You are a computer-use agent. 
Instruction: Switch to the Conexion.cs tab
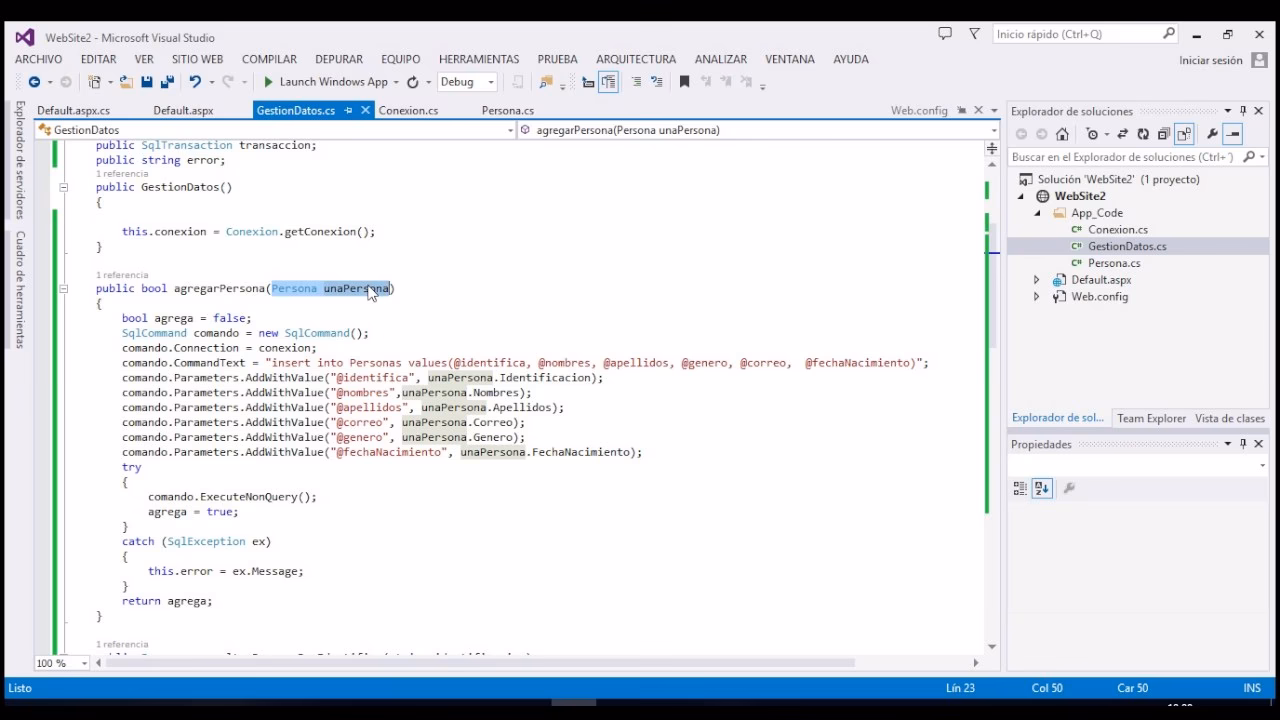point(408,110)
